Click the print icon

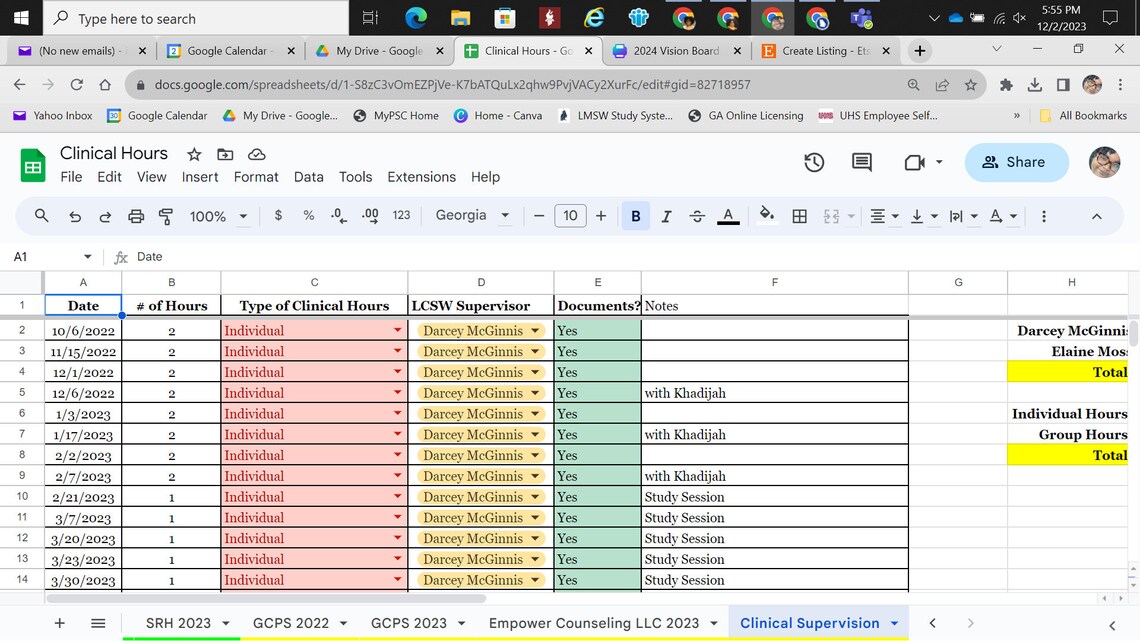point(136,215)
